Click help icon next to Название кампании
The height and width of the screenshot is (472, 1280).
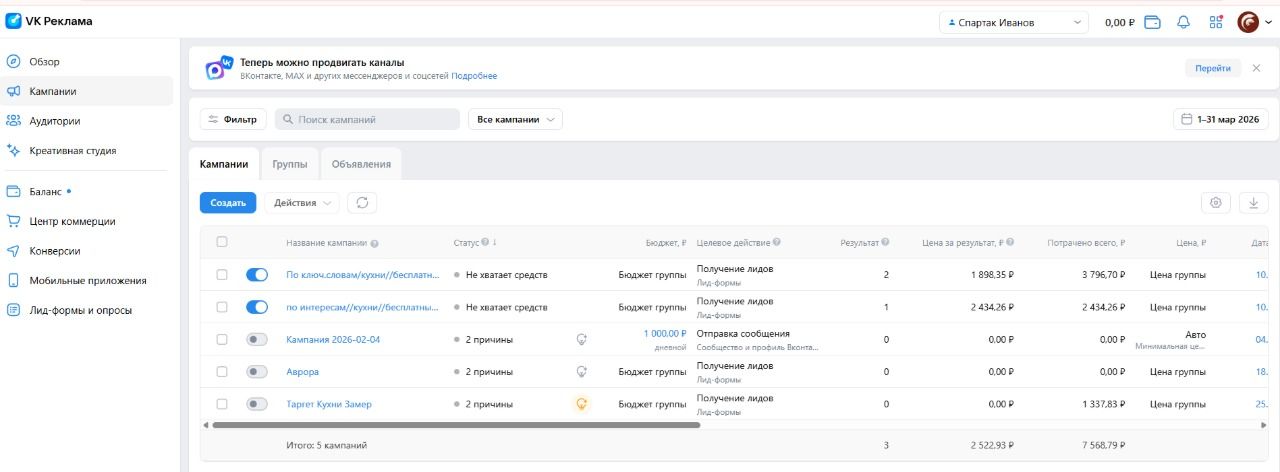click(374, 243)
